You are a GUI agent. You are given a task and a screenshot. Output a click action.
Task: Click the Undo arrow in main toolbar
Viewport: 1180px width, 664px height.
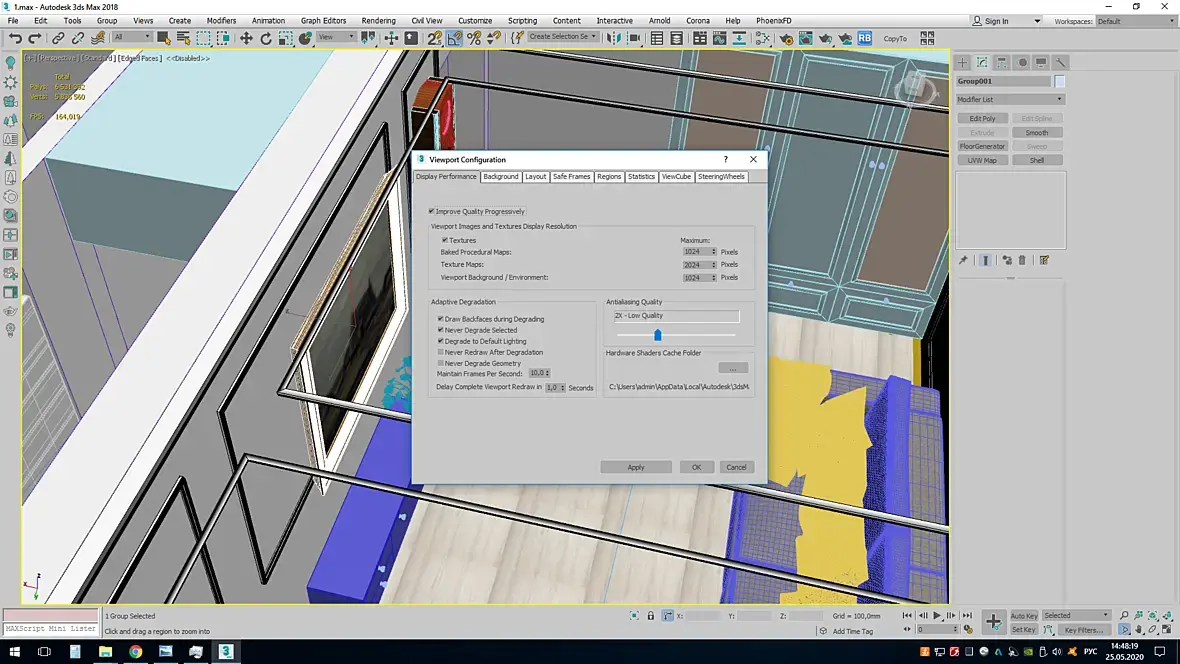pyautogui.click(x=15, y=38)
